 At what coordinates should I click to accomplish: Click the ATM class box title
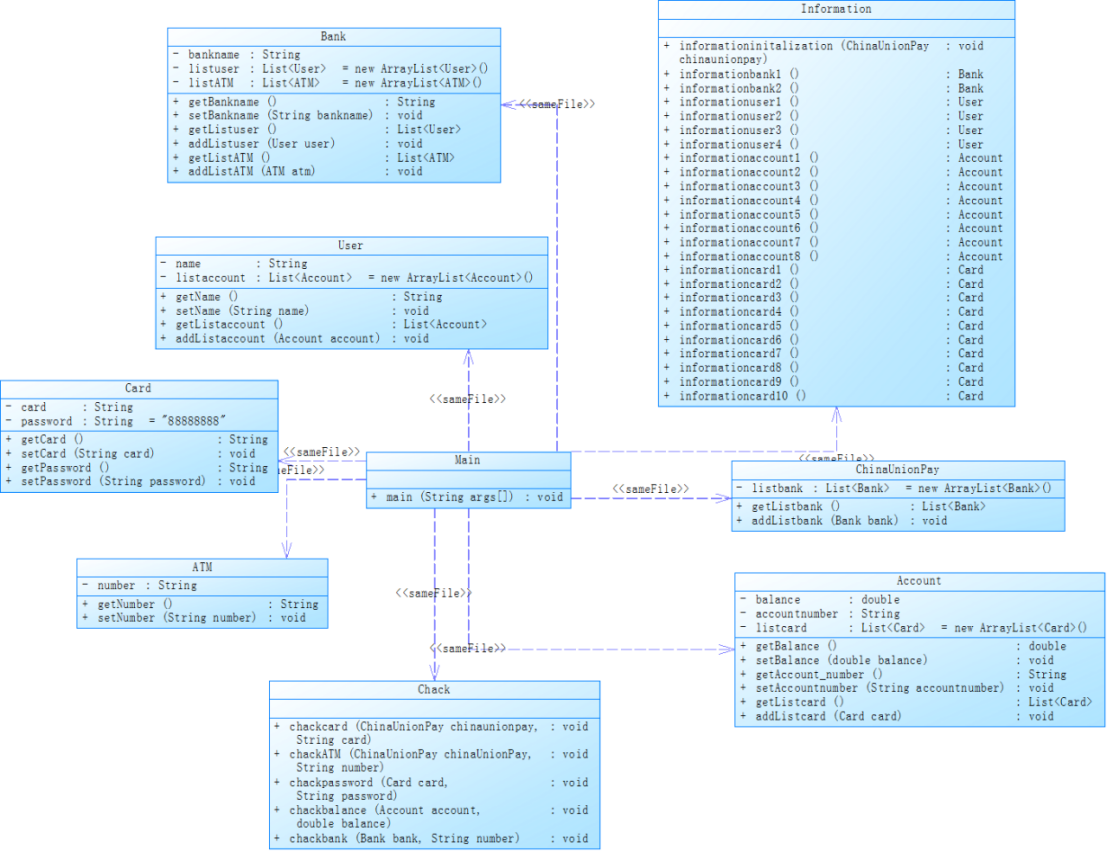click(x=202, y=567)
